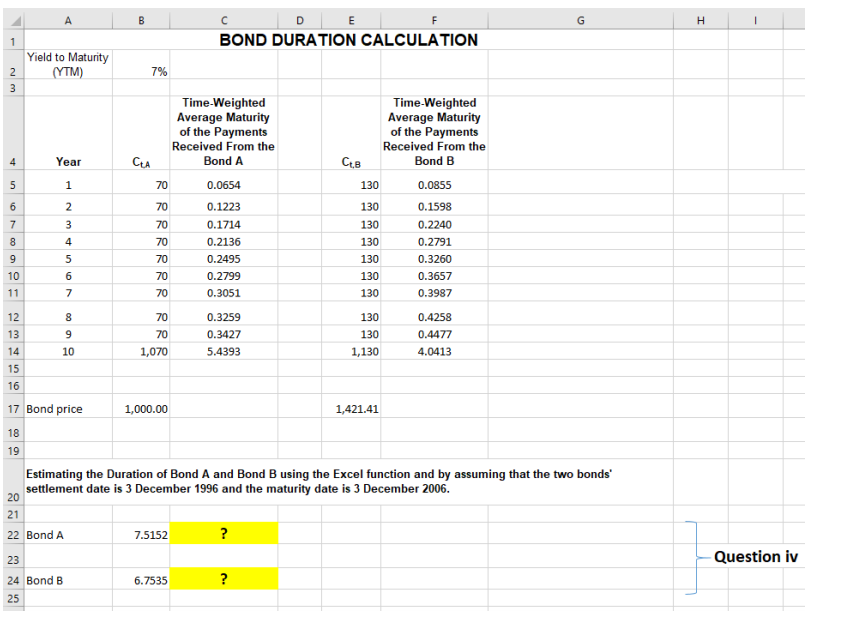Image resolution: width=842 pixels, height=627 pixels.
Task: Select column header C
Action: pos(223,18)
